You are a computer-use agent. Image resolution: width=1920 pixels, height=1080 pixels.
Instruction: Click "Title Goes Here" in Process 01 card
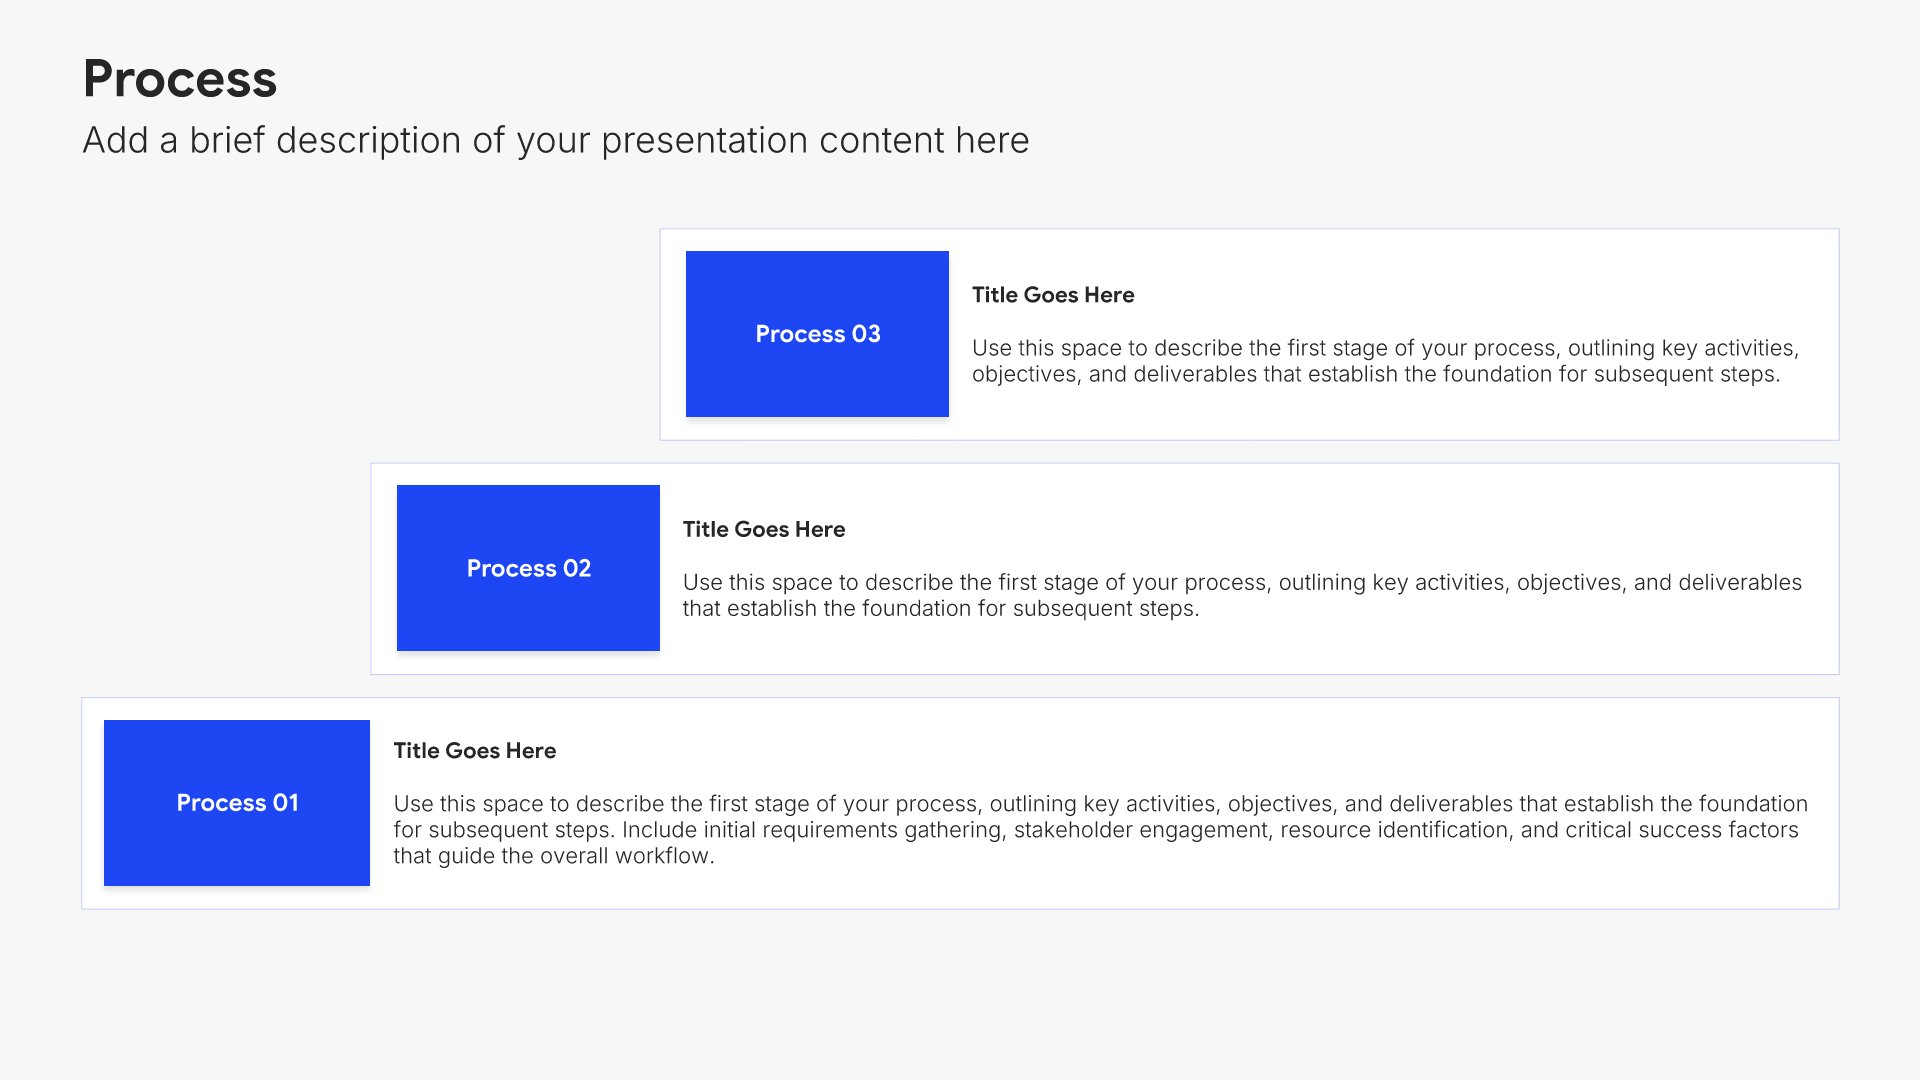475,751
